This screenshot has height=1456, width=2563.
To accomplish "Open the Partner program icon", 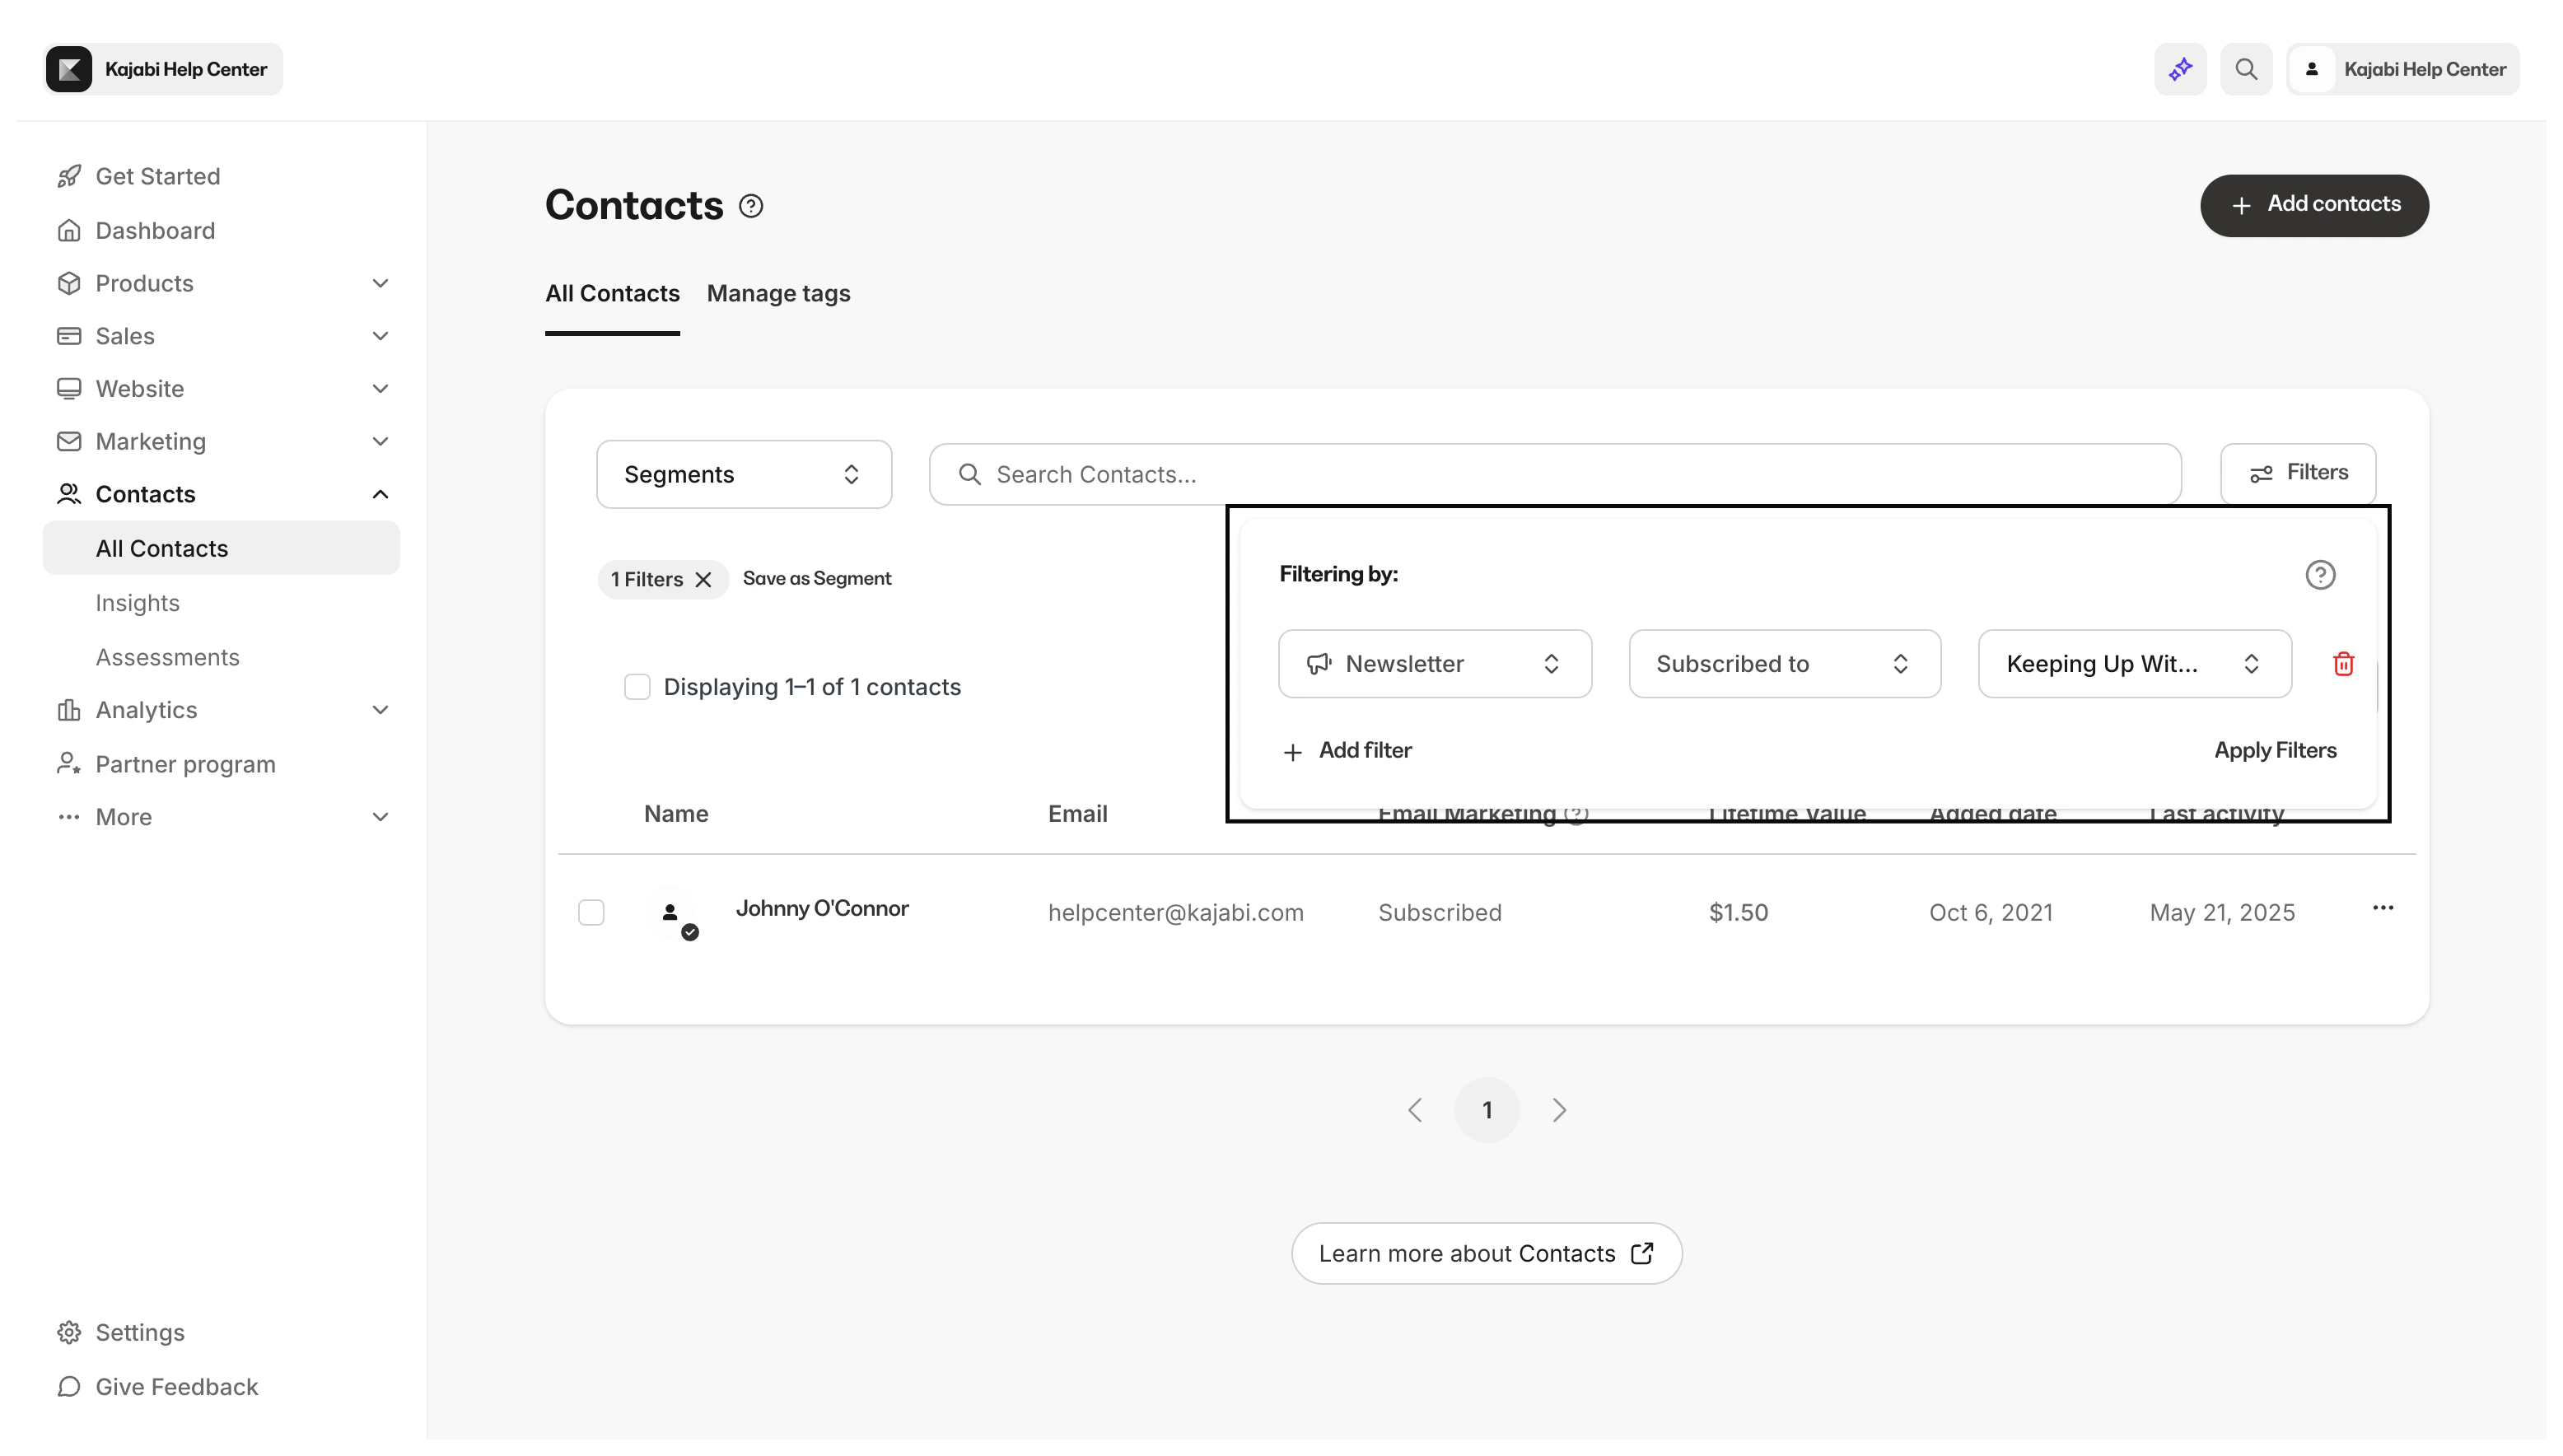I will click(x=68, y=763).
